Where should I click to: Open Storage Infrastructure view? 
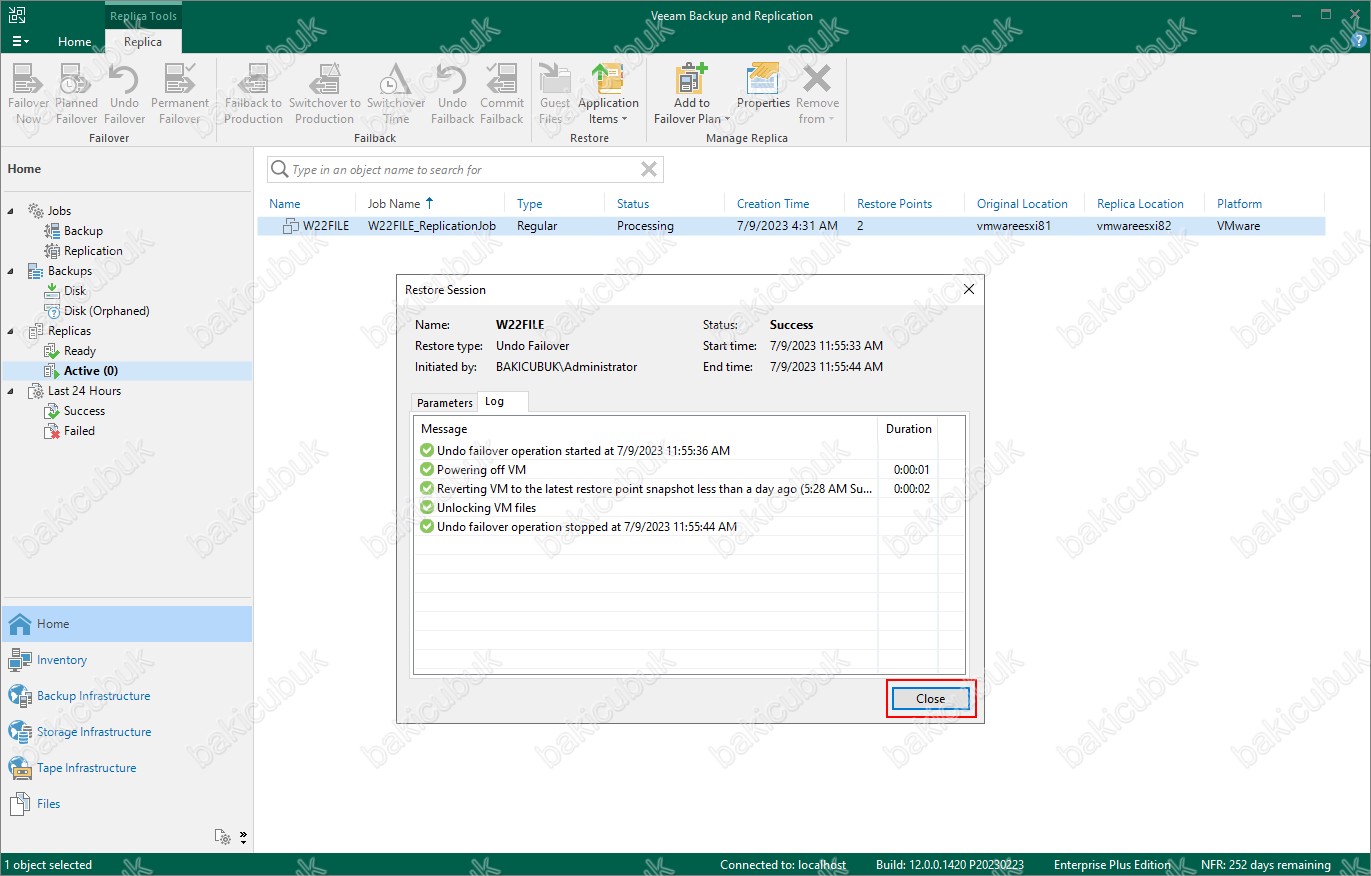[126, 732]
